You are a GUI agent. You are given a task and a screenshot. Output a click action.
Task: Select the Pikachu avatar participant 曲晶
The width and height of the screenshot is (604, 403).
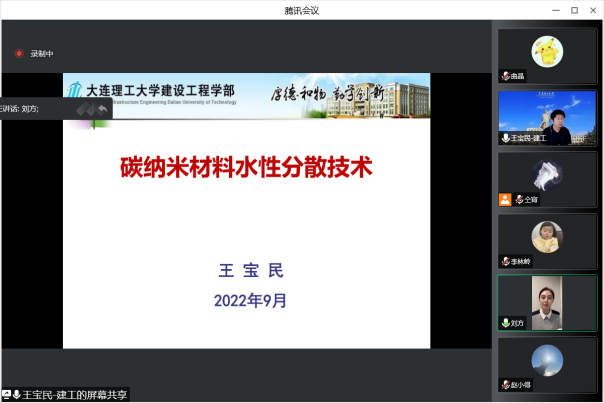547,49
